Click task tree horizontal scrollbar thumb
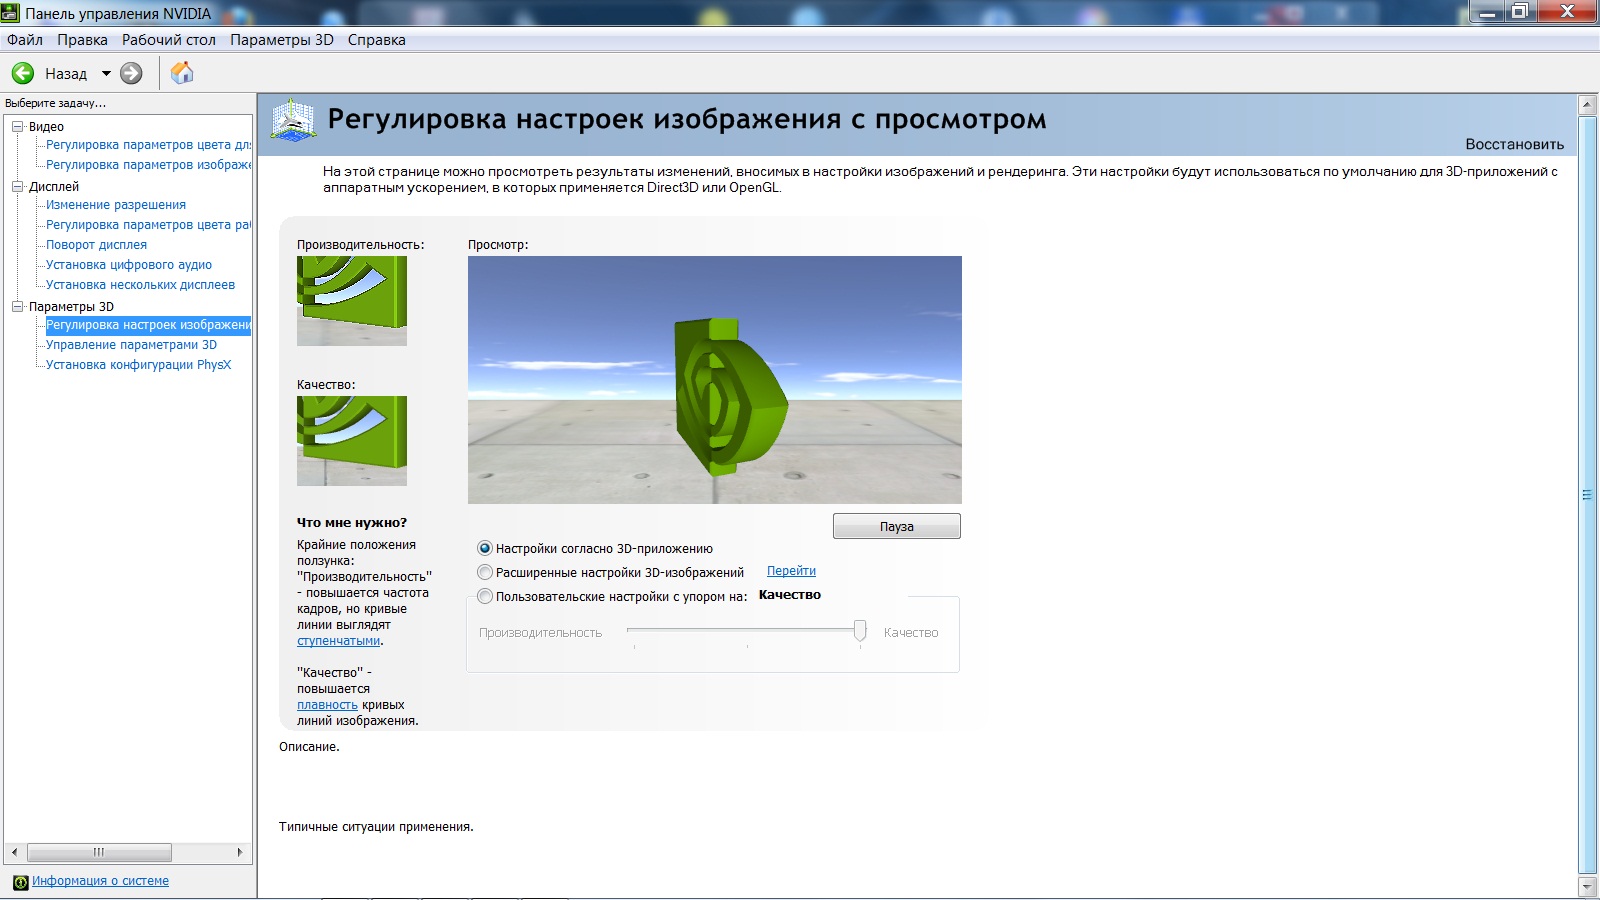Image resolution: width=1600 pixels, height=900 pixels. tap(99, 852)
